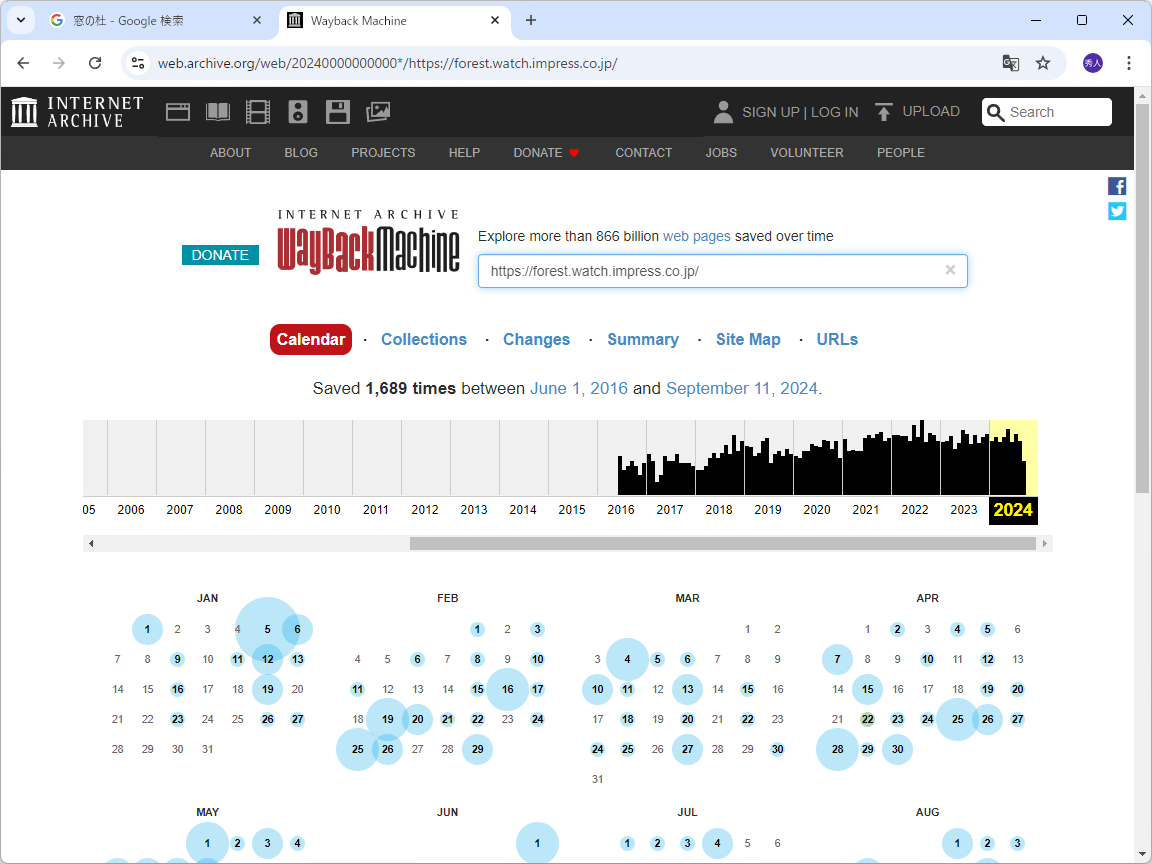Open the Video archive film icon

click(258, 111)
